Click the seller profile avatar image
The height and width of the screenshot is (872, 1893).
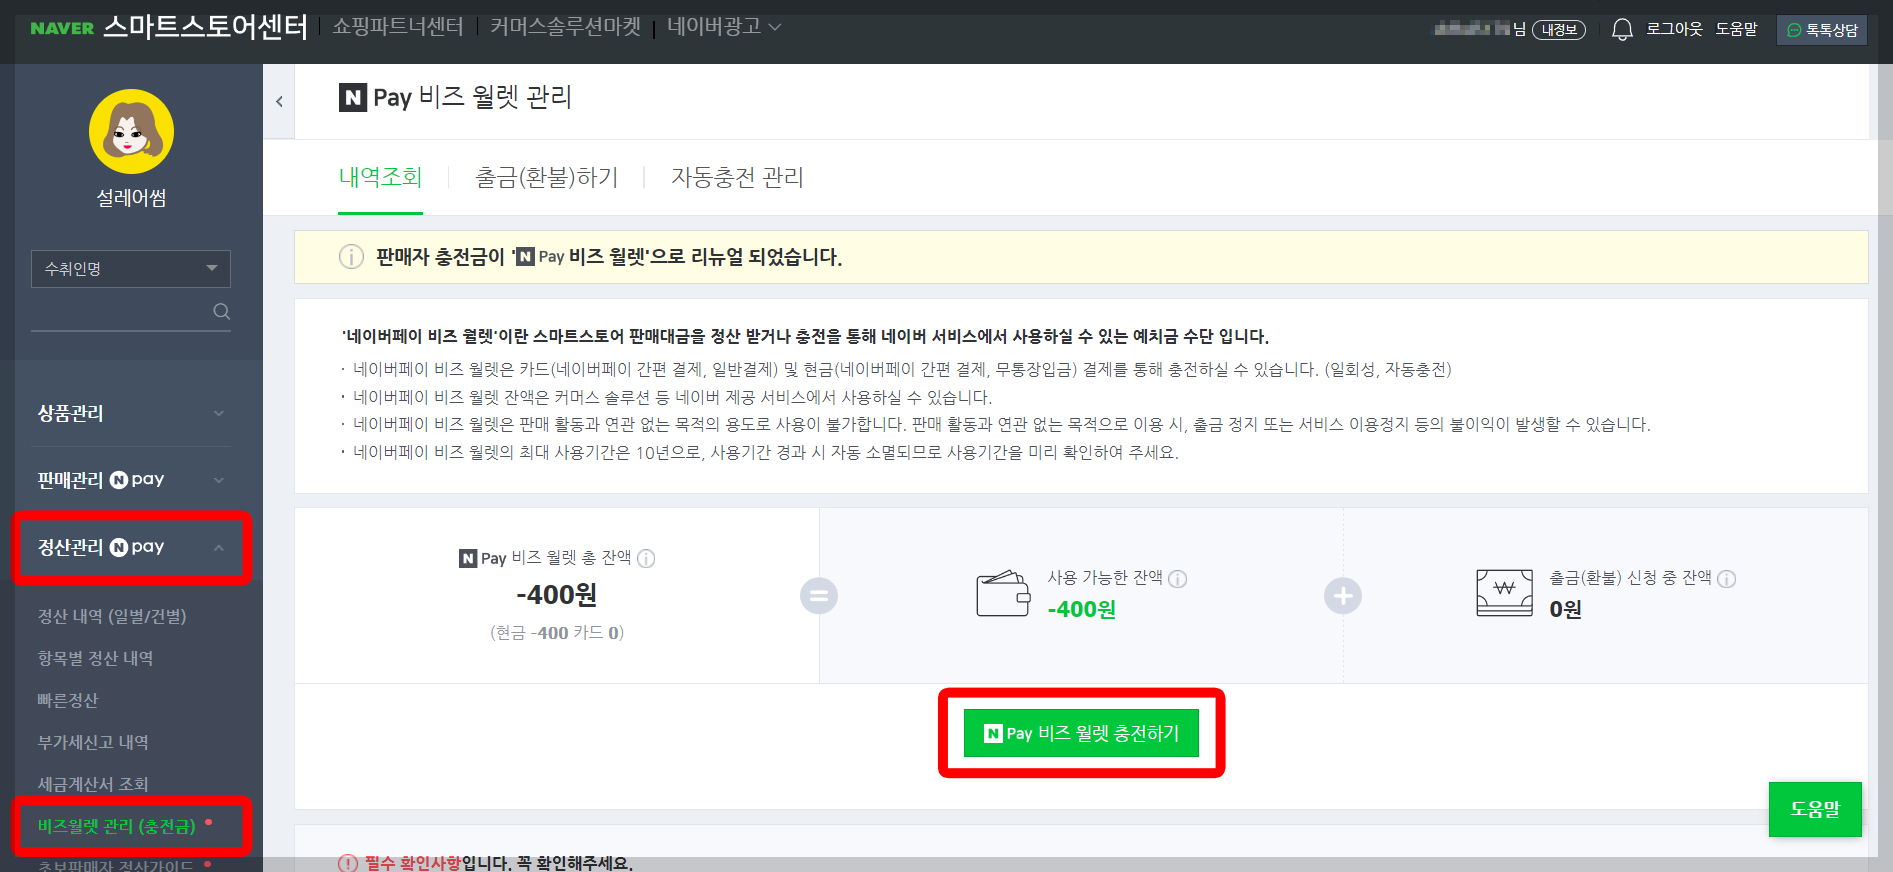(x=131, y=131)
